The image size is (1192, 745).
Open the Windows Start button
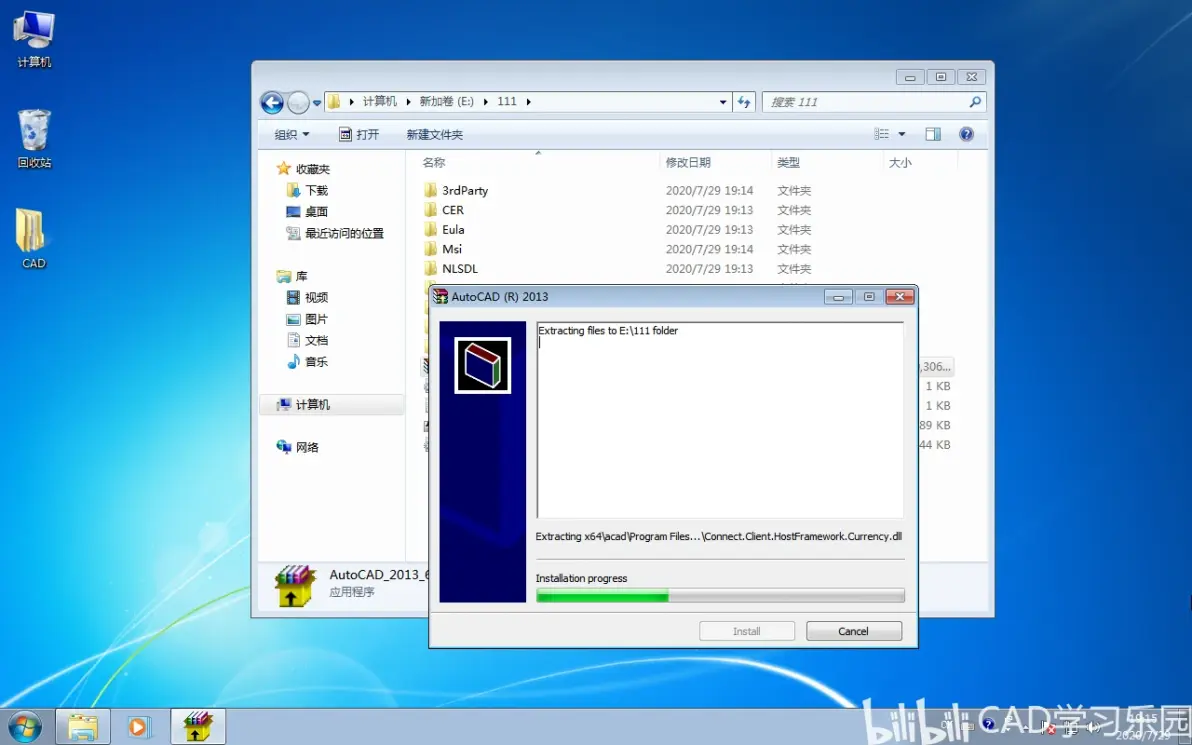[24, 727]
